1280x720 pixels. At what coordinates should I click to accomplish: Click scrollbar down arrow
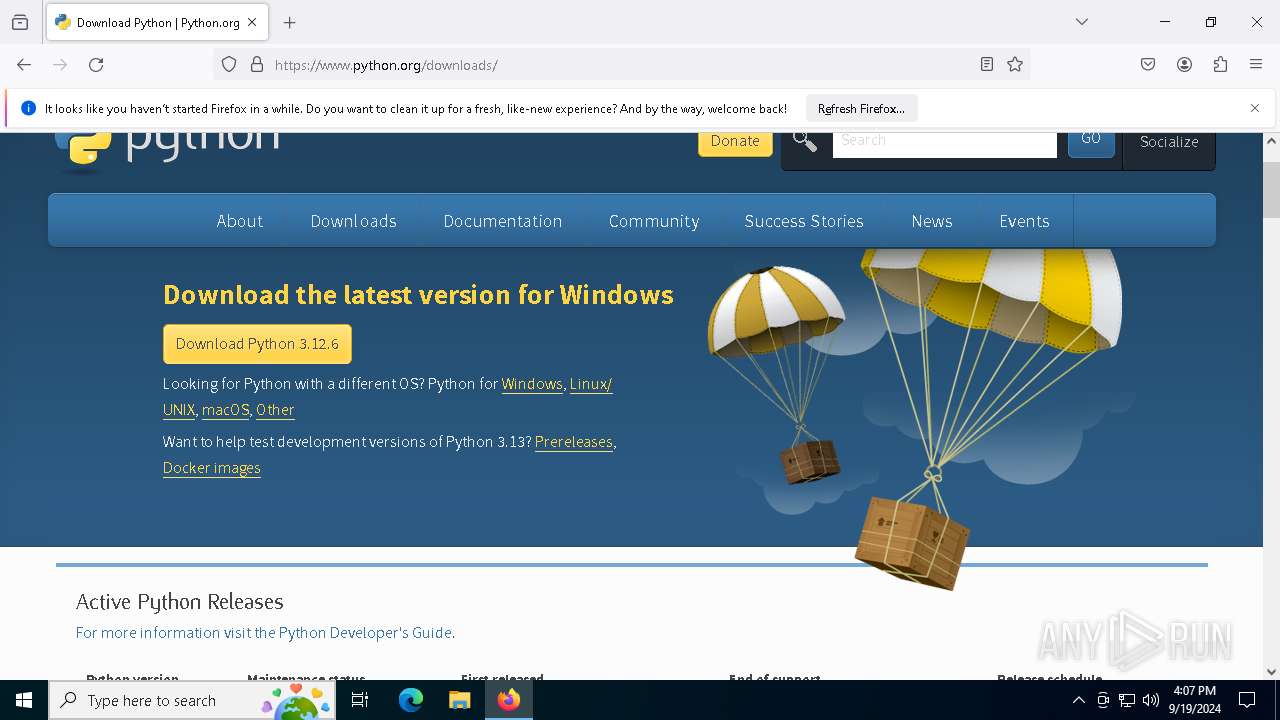tap(1271, 672)
